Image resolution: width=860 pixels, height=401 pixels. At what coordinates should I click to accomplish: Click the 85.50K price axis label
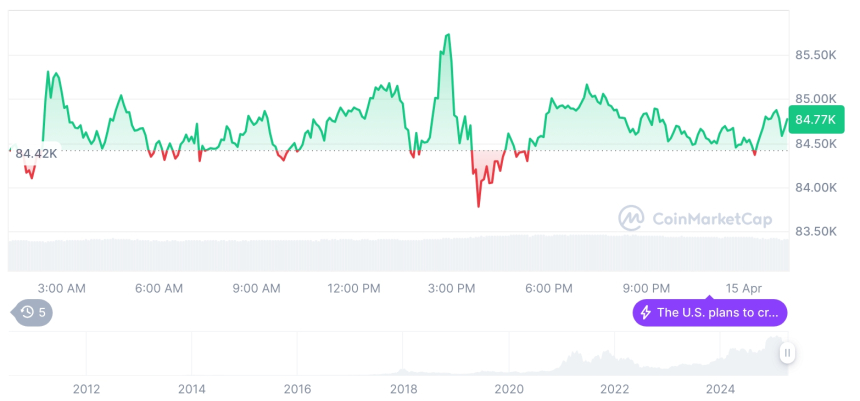[815, 55]
